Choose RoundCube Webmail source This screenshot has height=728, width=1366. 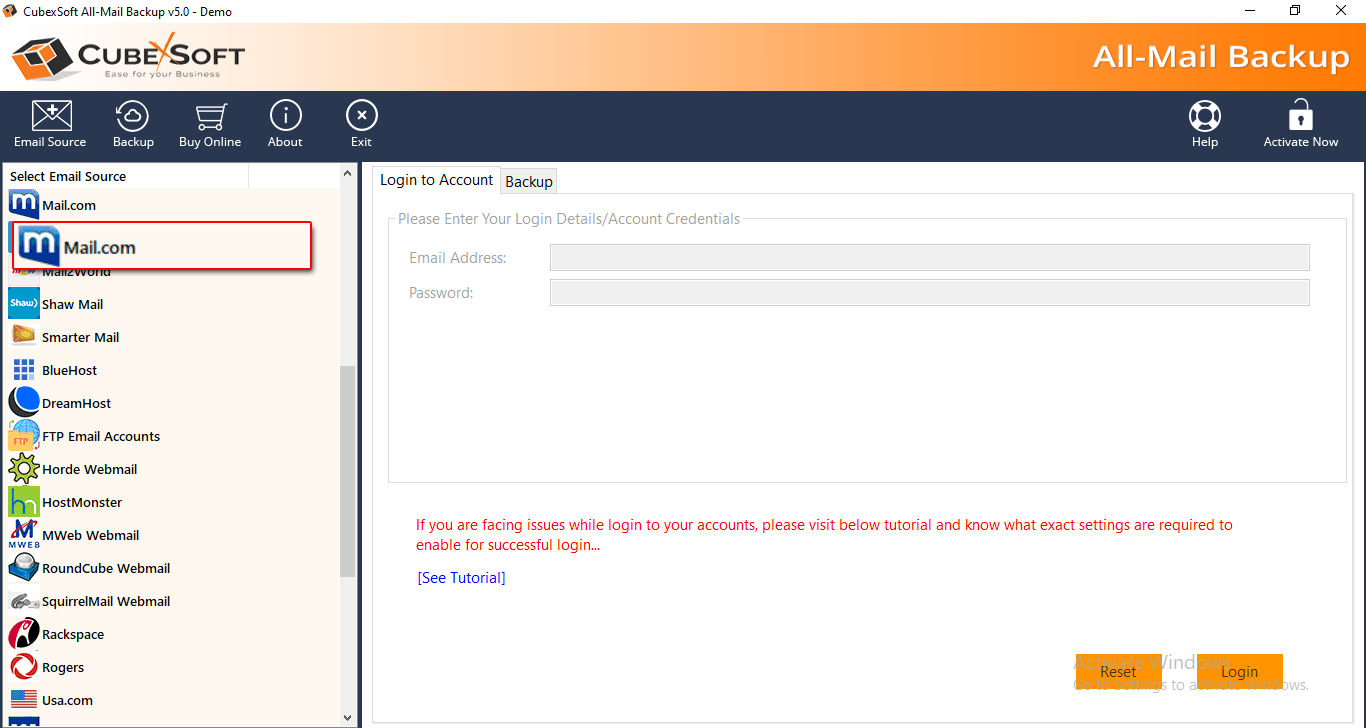[105, 568]
